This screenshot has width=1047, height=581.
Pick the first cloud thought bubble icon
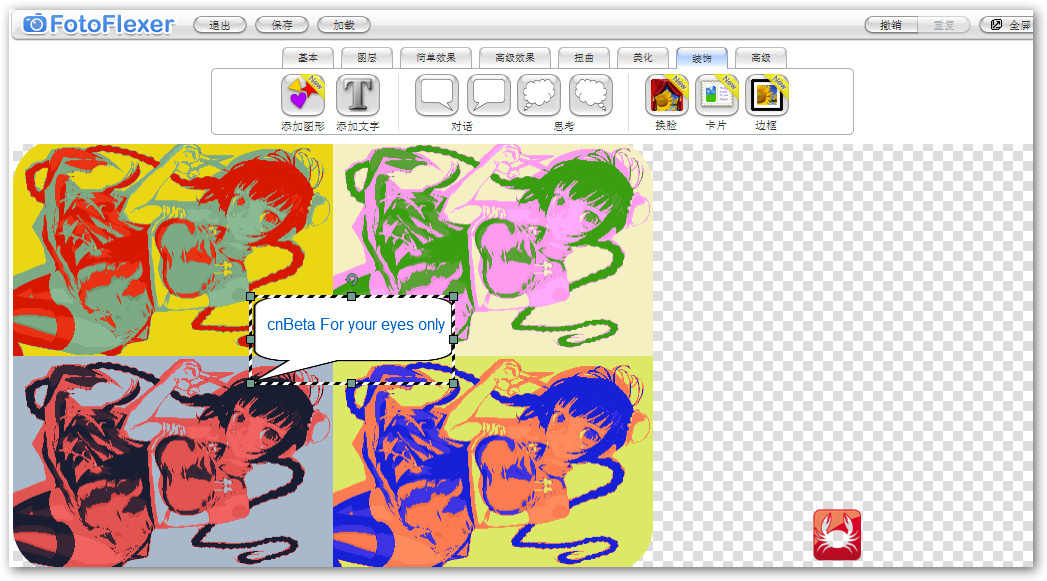click(540, 95)
